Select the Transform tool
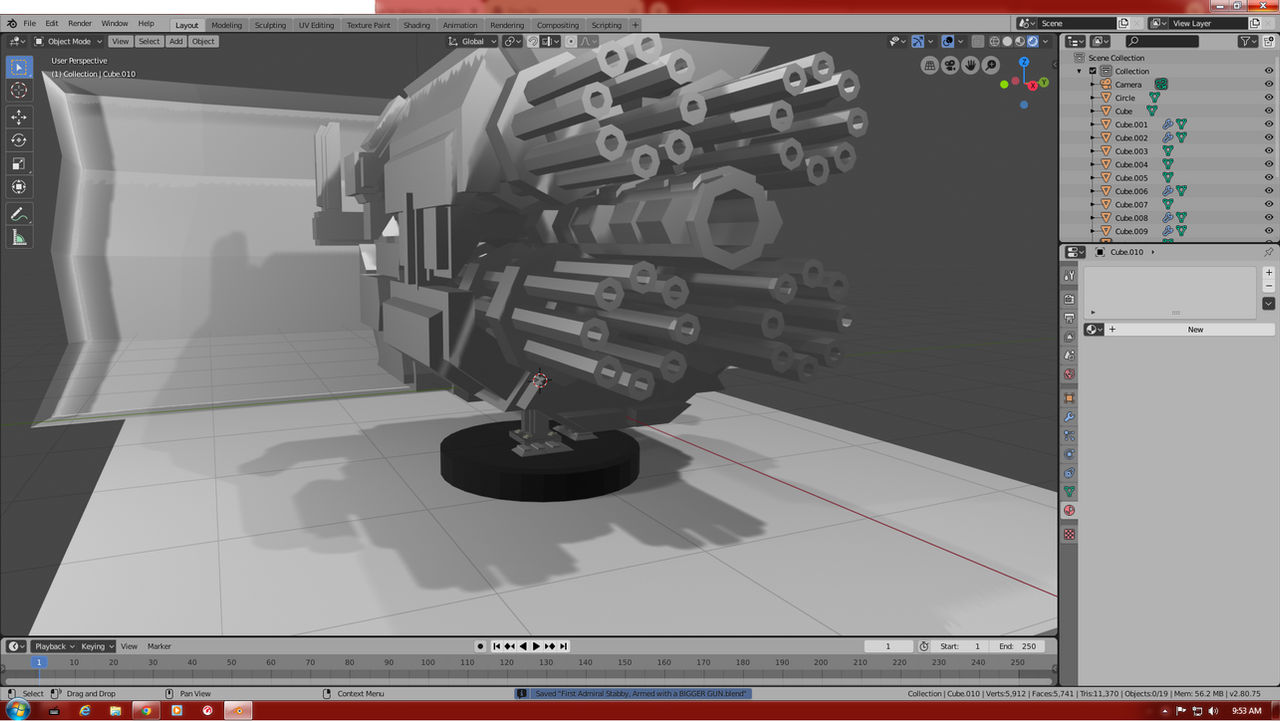Viewport: 1280px width, 721px height. point(19,187)
